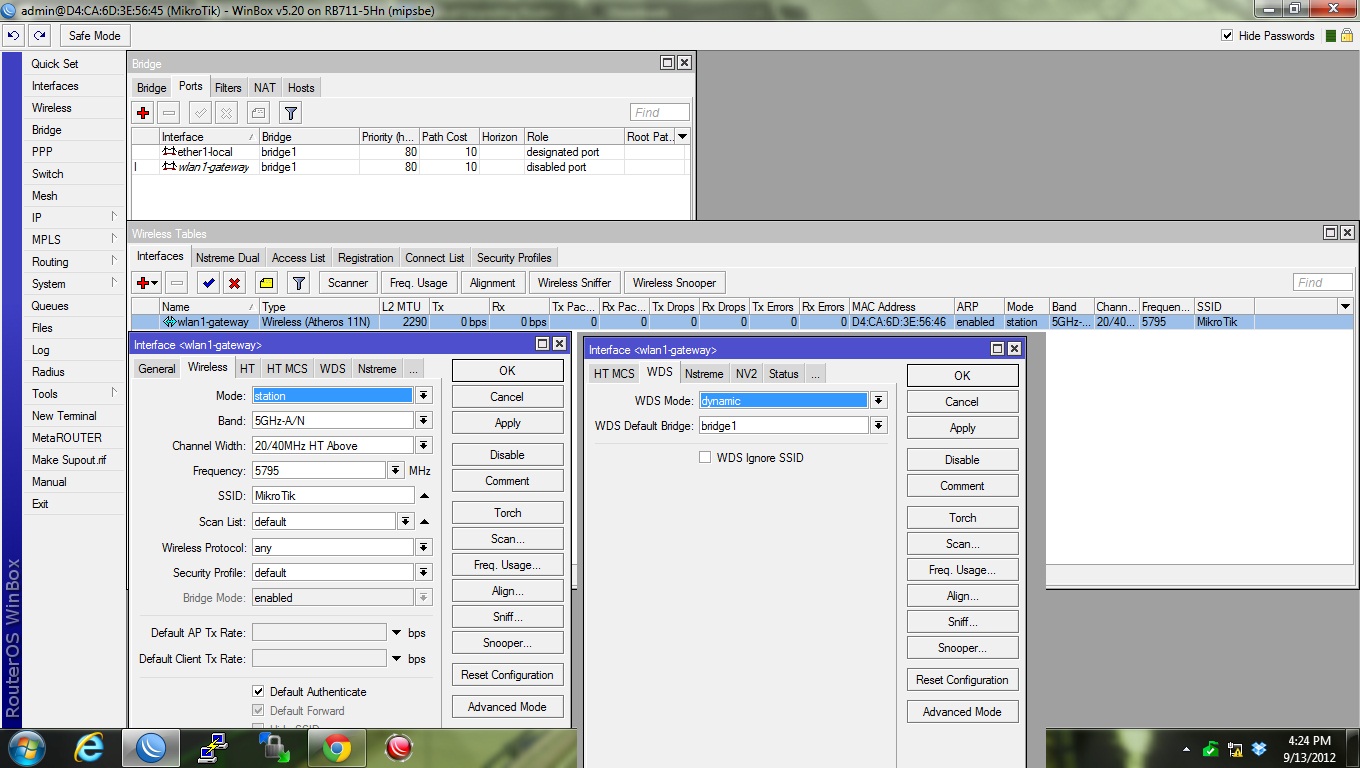Click the filter funnel icon in the Bridge window
The width and height of the screenshot is (1360, 768).
tap(290, 113)
